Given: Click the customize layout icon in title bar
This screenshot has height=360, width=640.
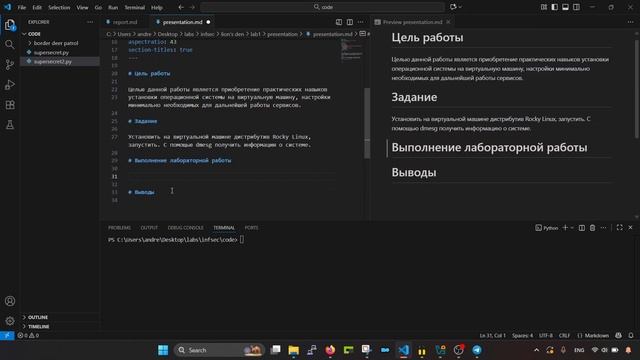Looking at the screenshot, I should point(544,7).
